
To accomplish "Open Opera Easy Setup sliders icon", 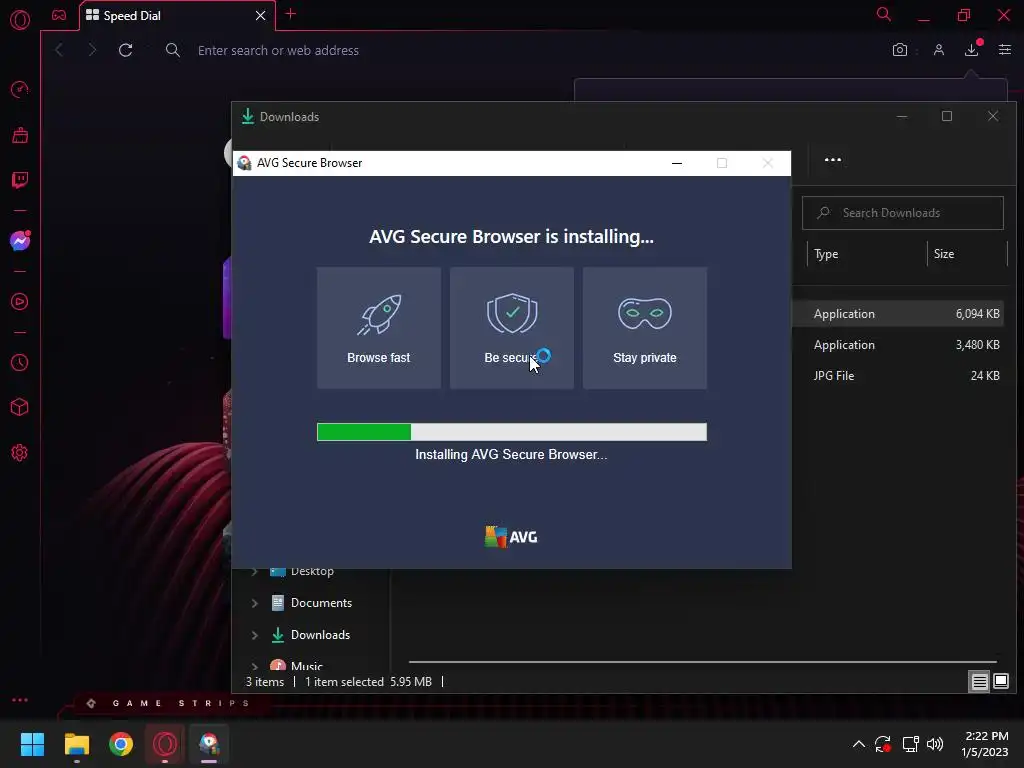I will coord(1004,50).
